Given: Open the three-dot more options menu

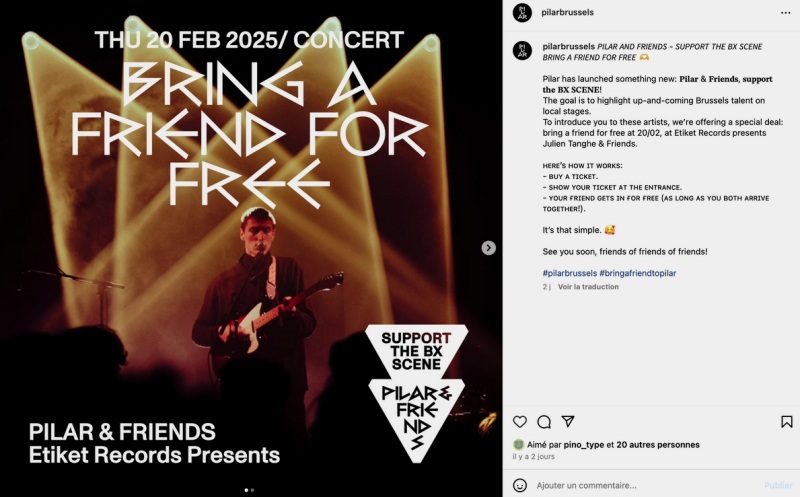Looking at the screenshot, I should (x=784, y=12).
